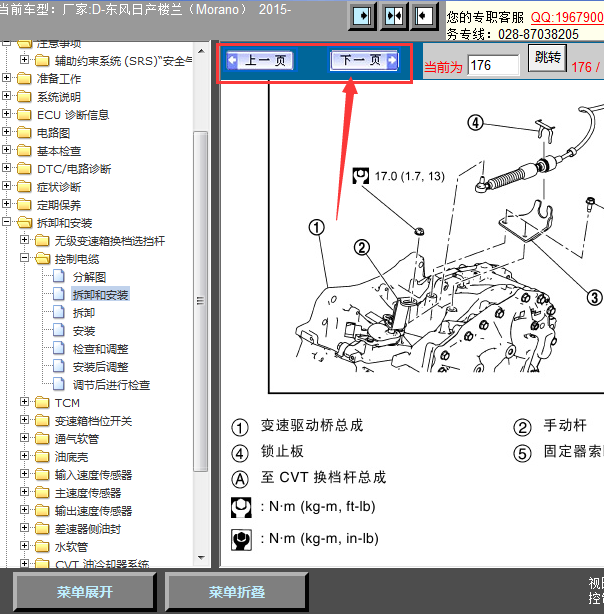The height and width of the screenshot is (614, 604).
Task: Click the 电路图 folder icon
Action: [24, 132]
